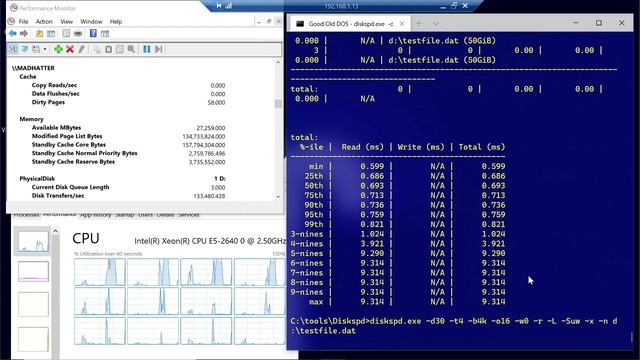Viewport: 640px width, 360px height.
Task: Restore down the remote desktop session
Action: click(454, 6)
